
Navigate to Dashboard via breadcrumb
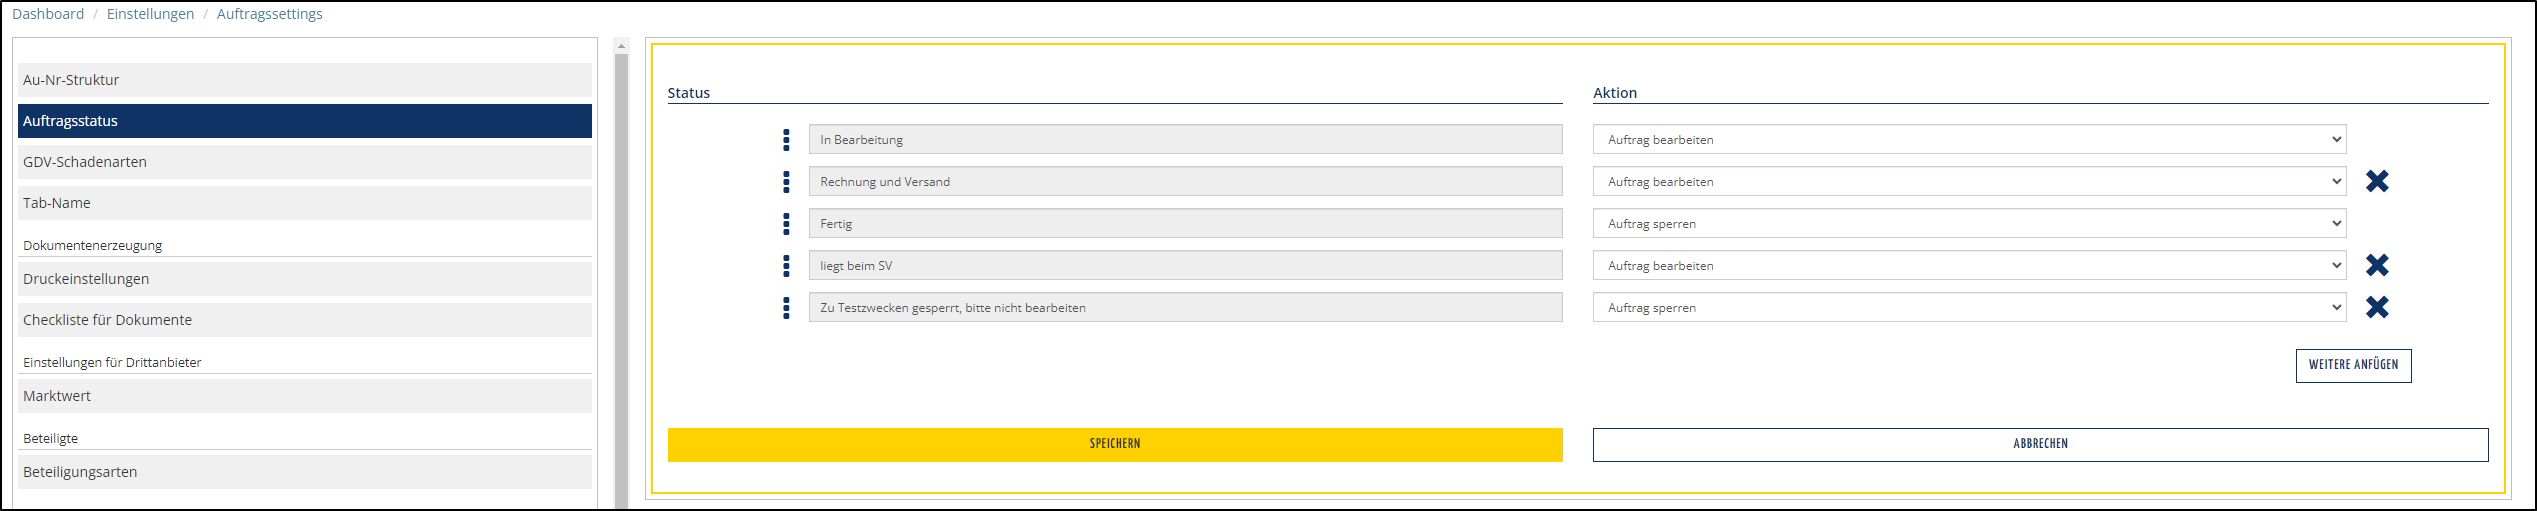(x=48, y=14)
